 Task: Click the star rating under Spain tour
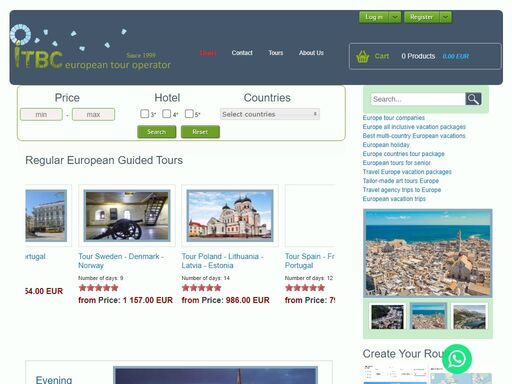pyautogui.click(x=305, y=288)
